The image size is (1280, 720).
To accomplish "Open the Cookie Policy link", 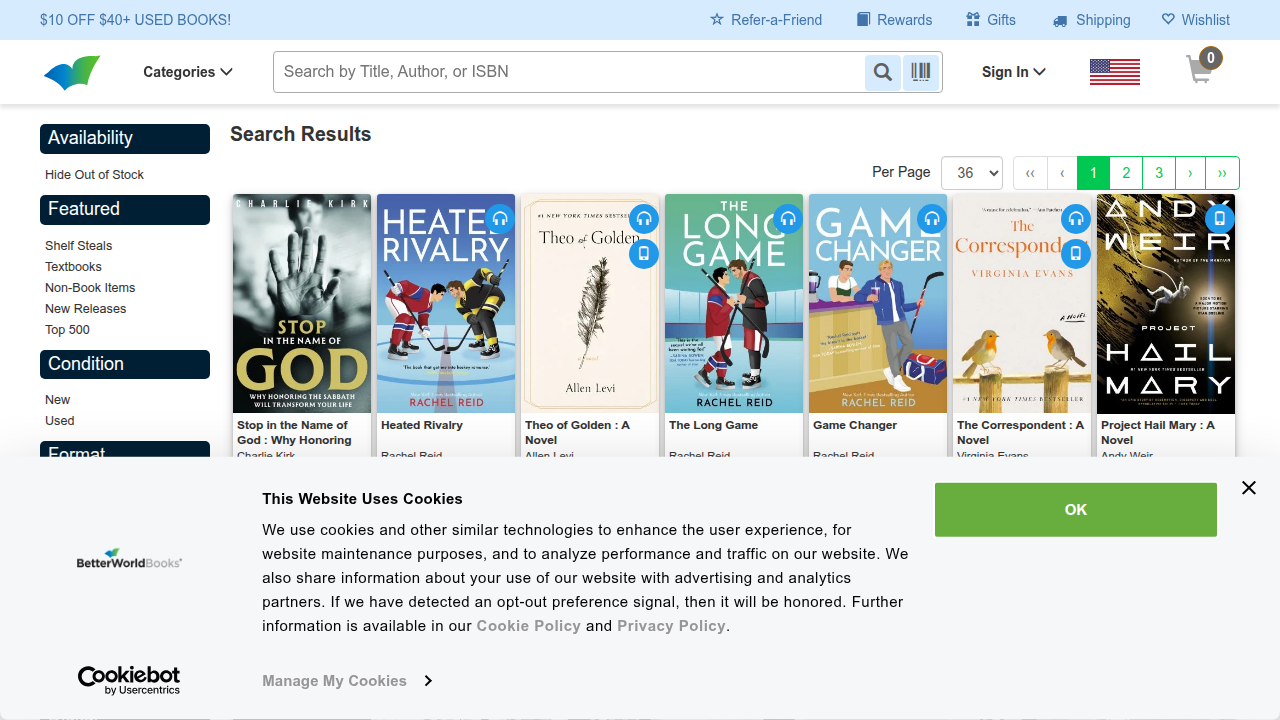I will point(528,626).
